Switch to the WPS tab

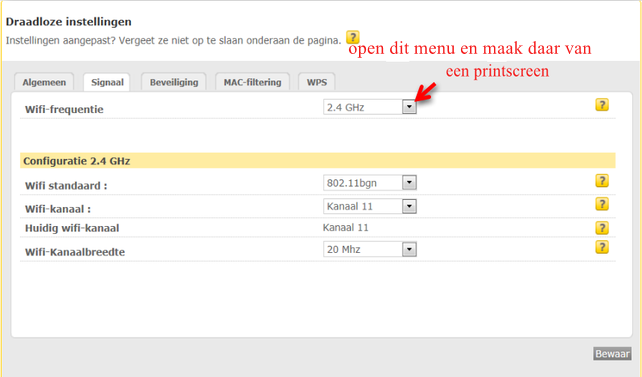[317, 82]
